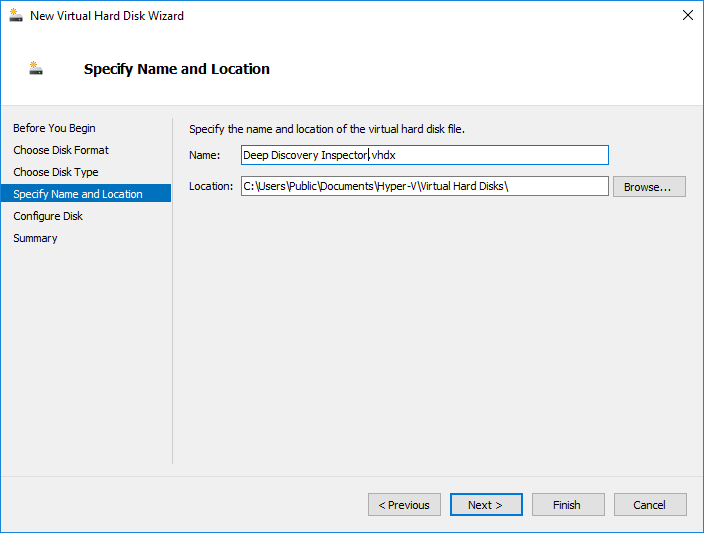The image size is (704, 533).
Task: Click the disk icon beside the page heading
Action: click(x=37, y=69)
